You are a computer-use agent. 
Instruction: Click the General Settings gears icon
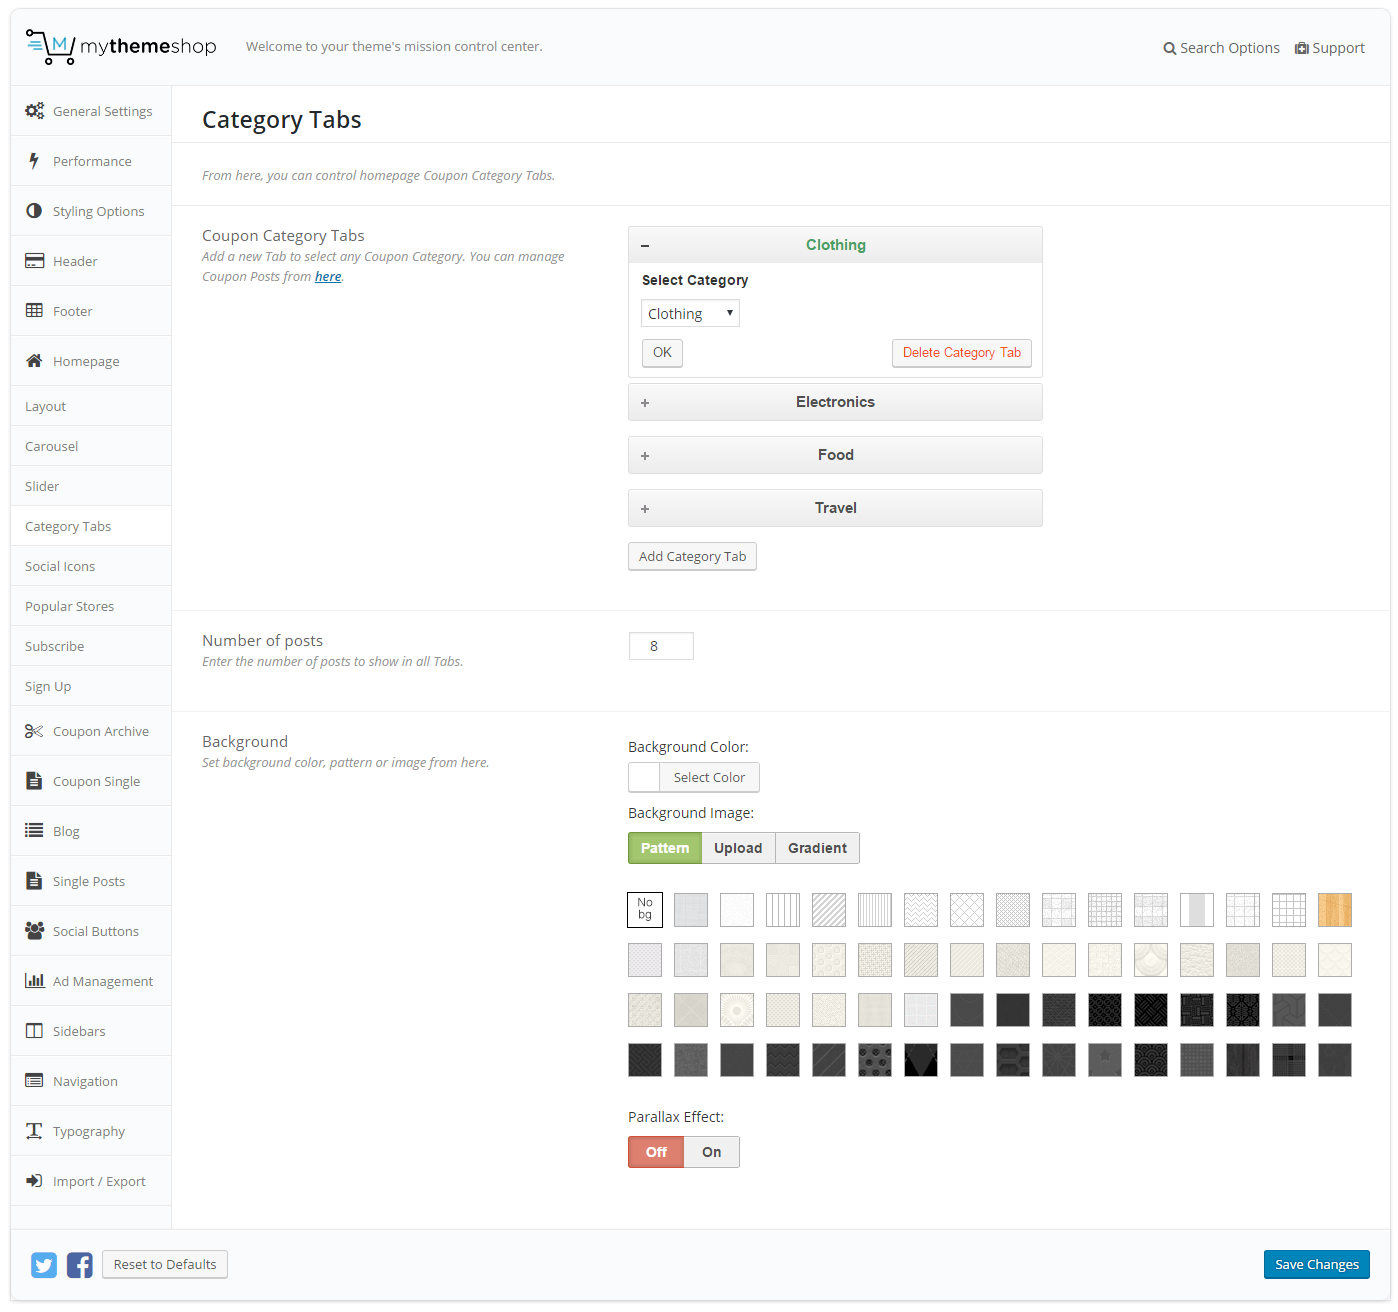[x=35, y=111]
